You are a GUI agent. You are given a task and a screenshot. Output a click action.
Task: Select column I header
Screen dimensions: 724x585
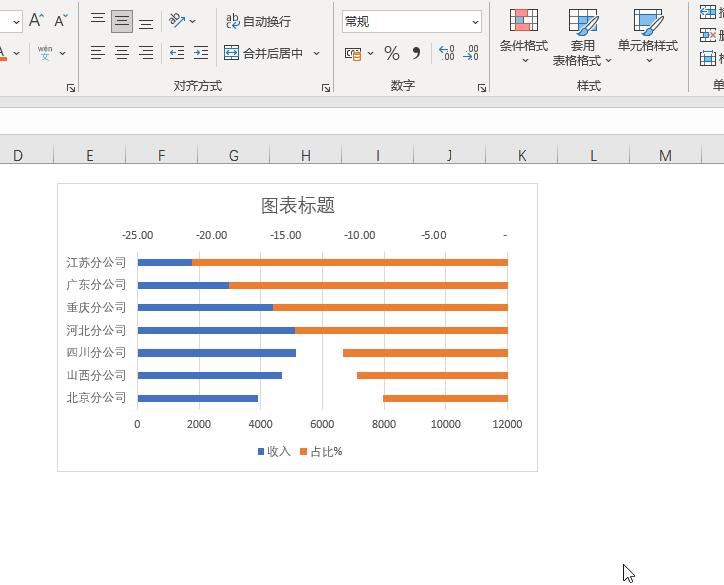(x=378, y=156)
